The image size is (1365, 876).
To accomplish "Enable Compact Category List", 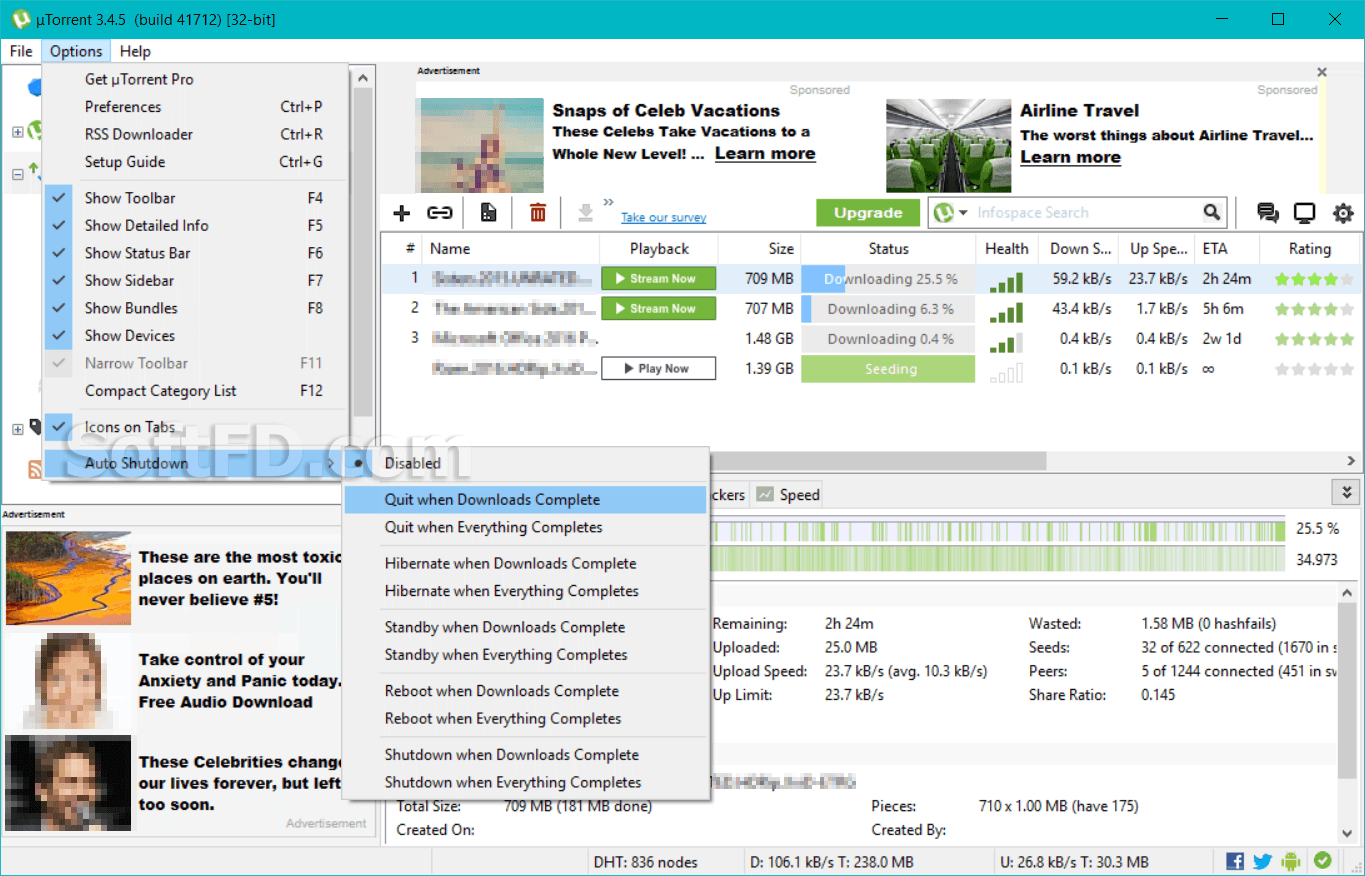I will click(x=195, y=391).
